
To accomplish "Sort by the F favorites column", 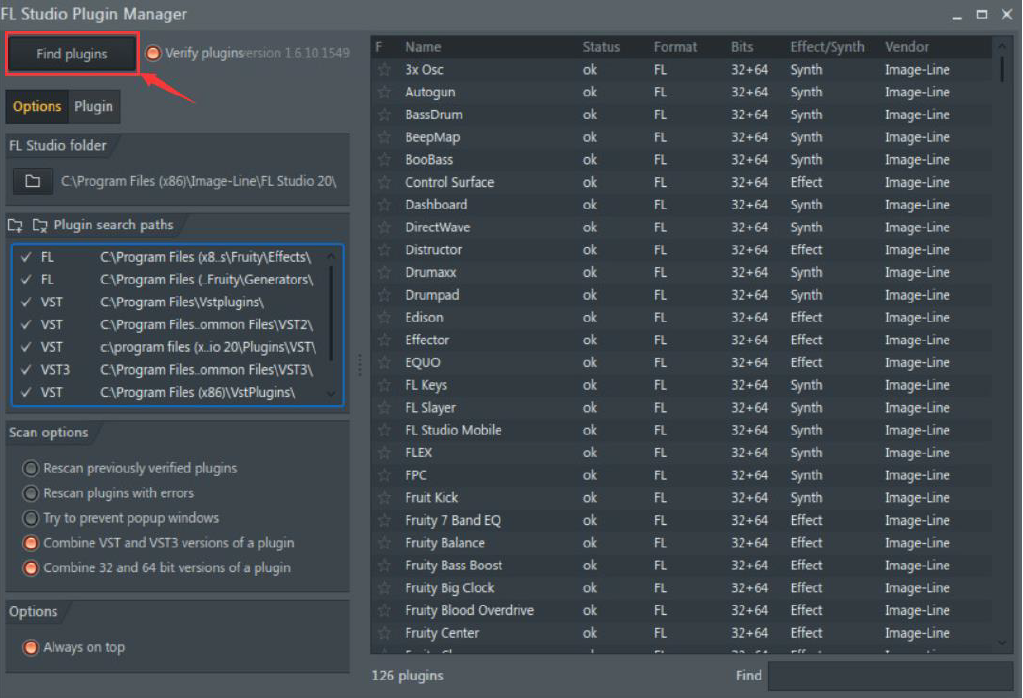I will (378, 47).
